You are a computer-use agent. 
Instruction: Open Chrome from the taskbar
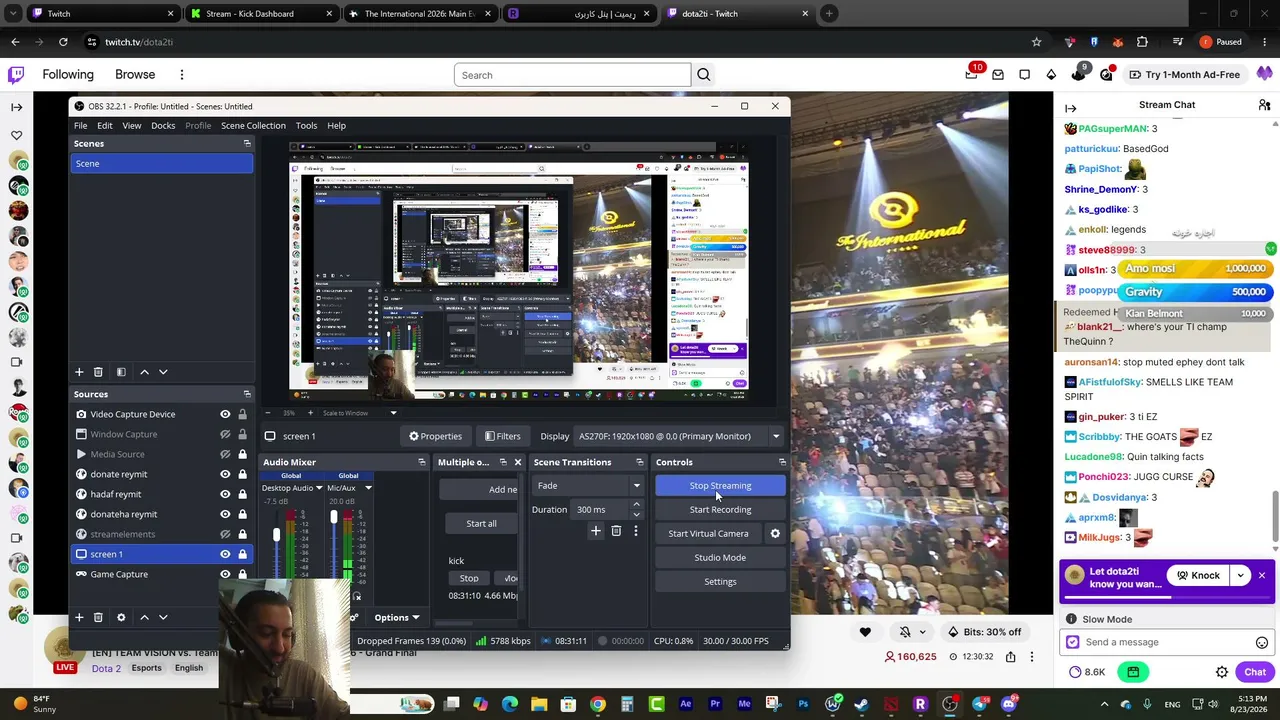click(x=597, y=704)
